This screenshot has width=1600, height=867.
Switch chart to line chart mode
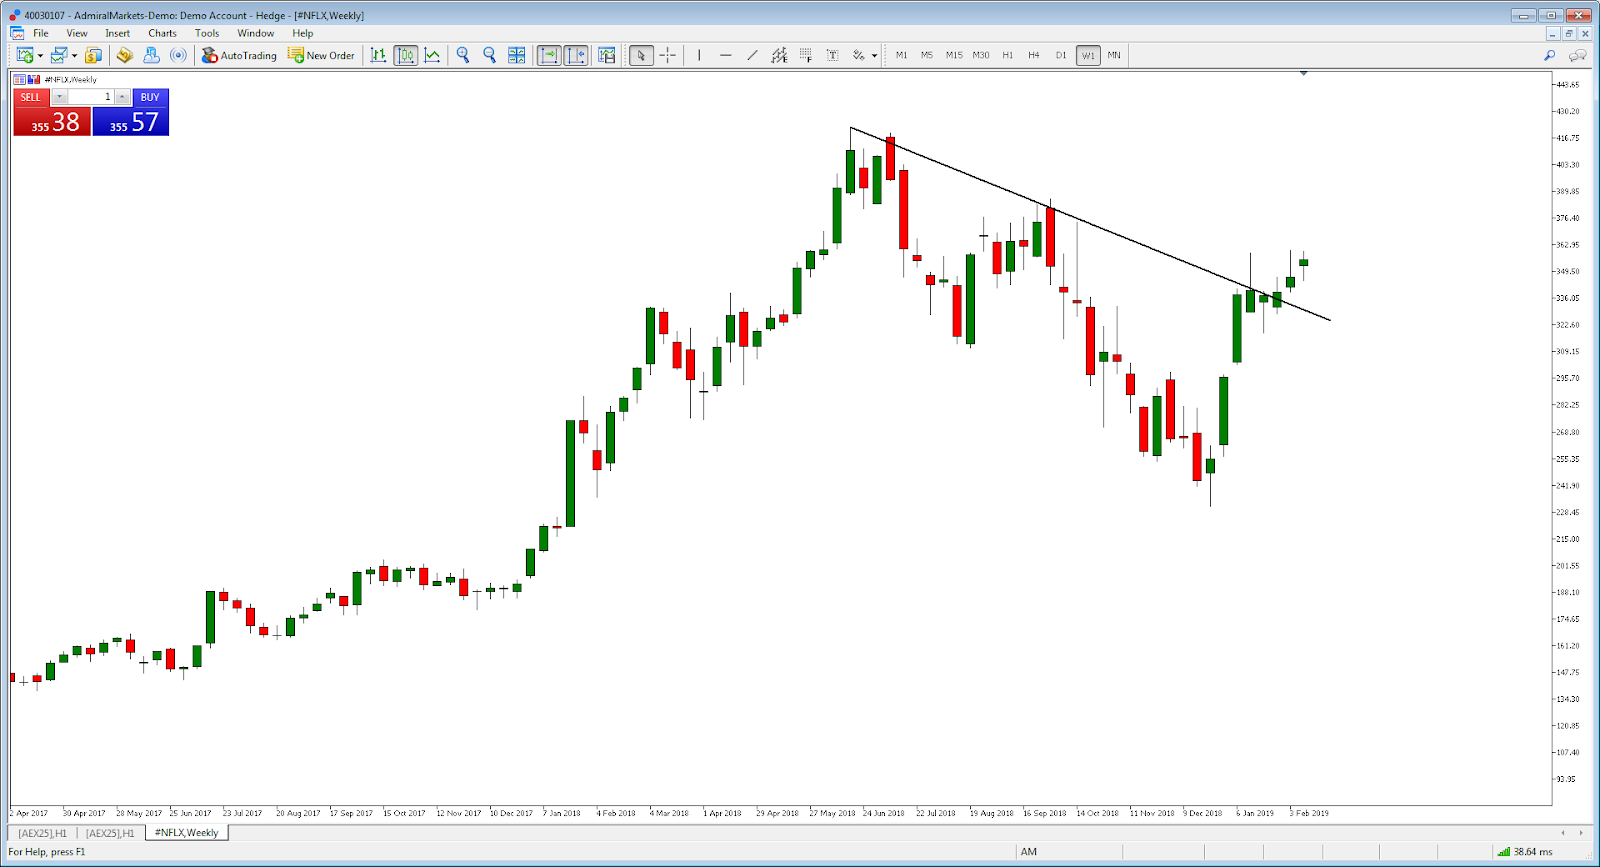tap(432, 55)
